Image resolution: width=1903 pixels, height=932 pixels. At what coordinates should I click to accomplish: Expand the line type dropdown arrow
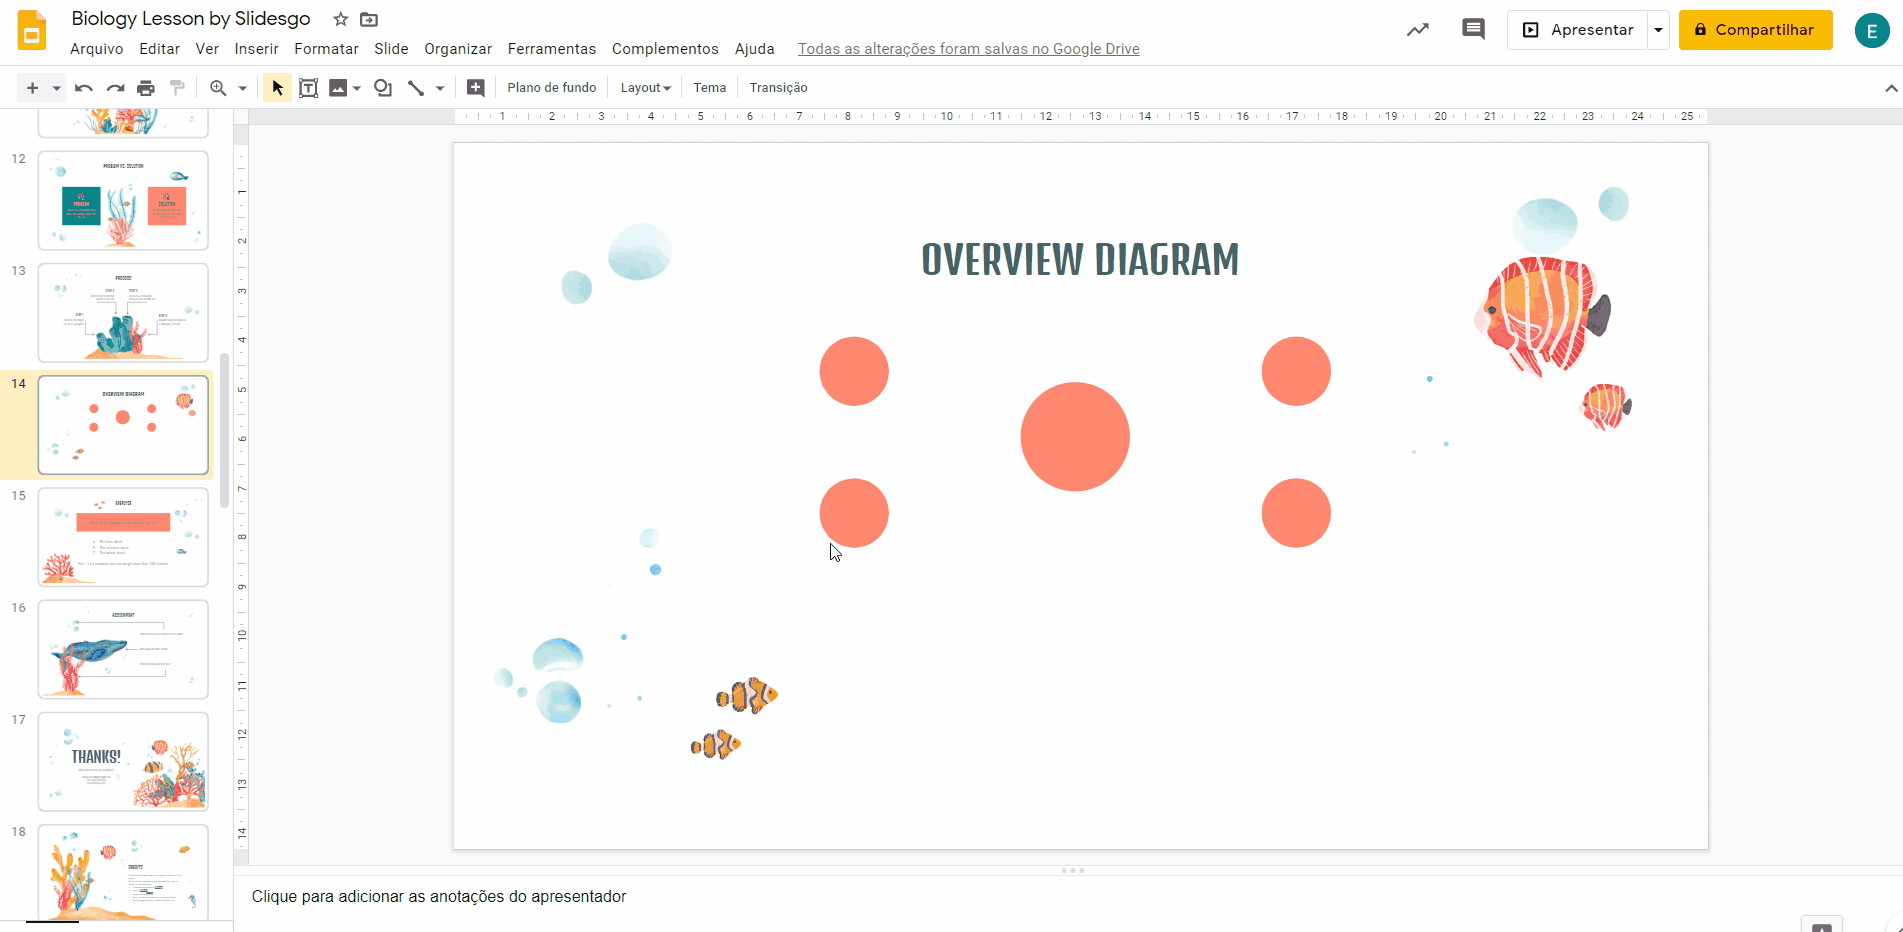click(x=440, y=88)
